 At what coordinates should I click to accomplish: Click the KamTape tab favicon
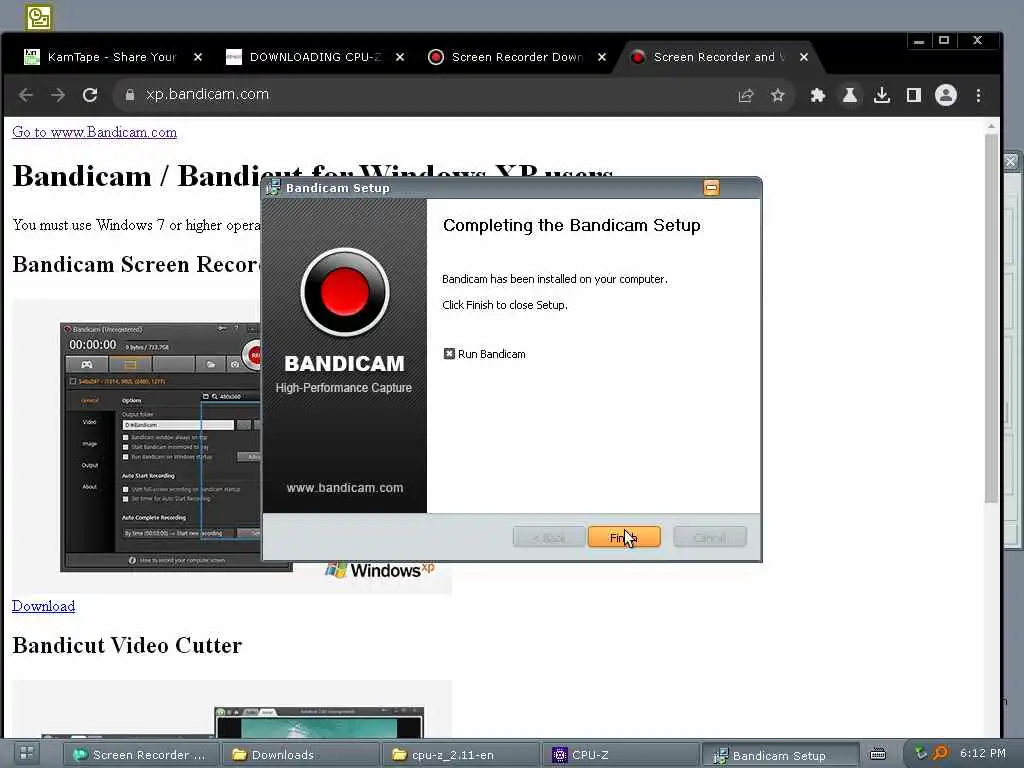(31, 57)
